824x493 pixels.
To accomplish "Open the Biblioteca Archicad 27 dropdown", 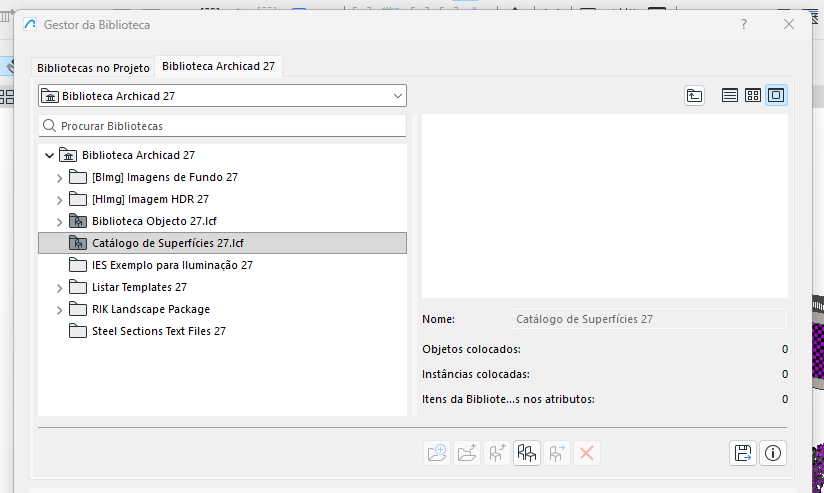I will 222,96.
